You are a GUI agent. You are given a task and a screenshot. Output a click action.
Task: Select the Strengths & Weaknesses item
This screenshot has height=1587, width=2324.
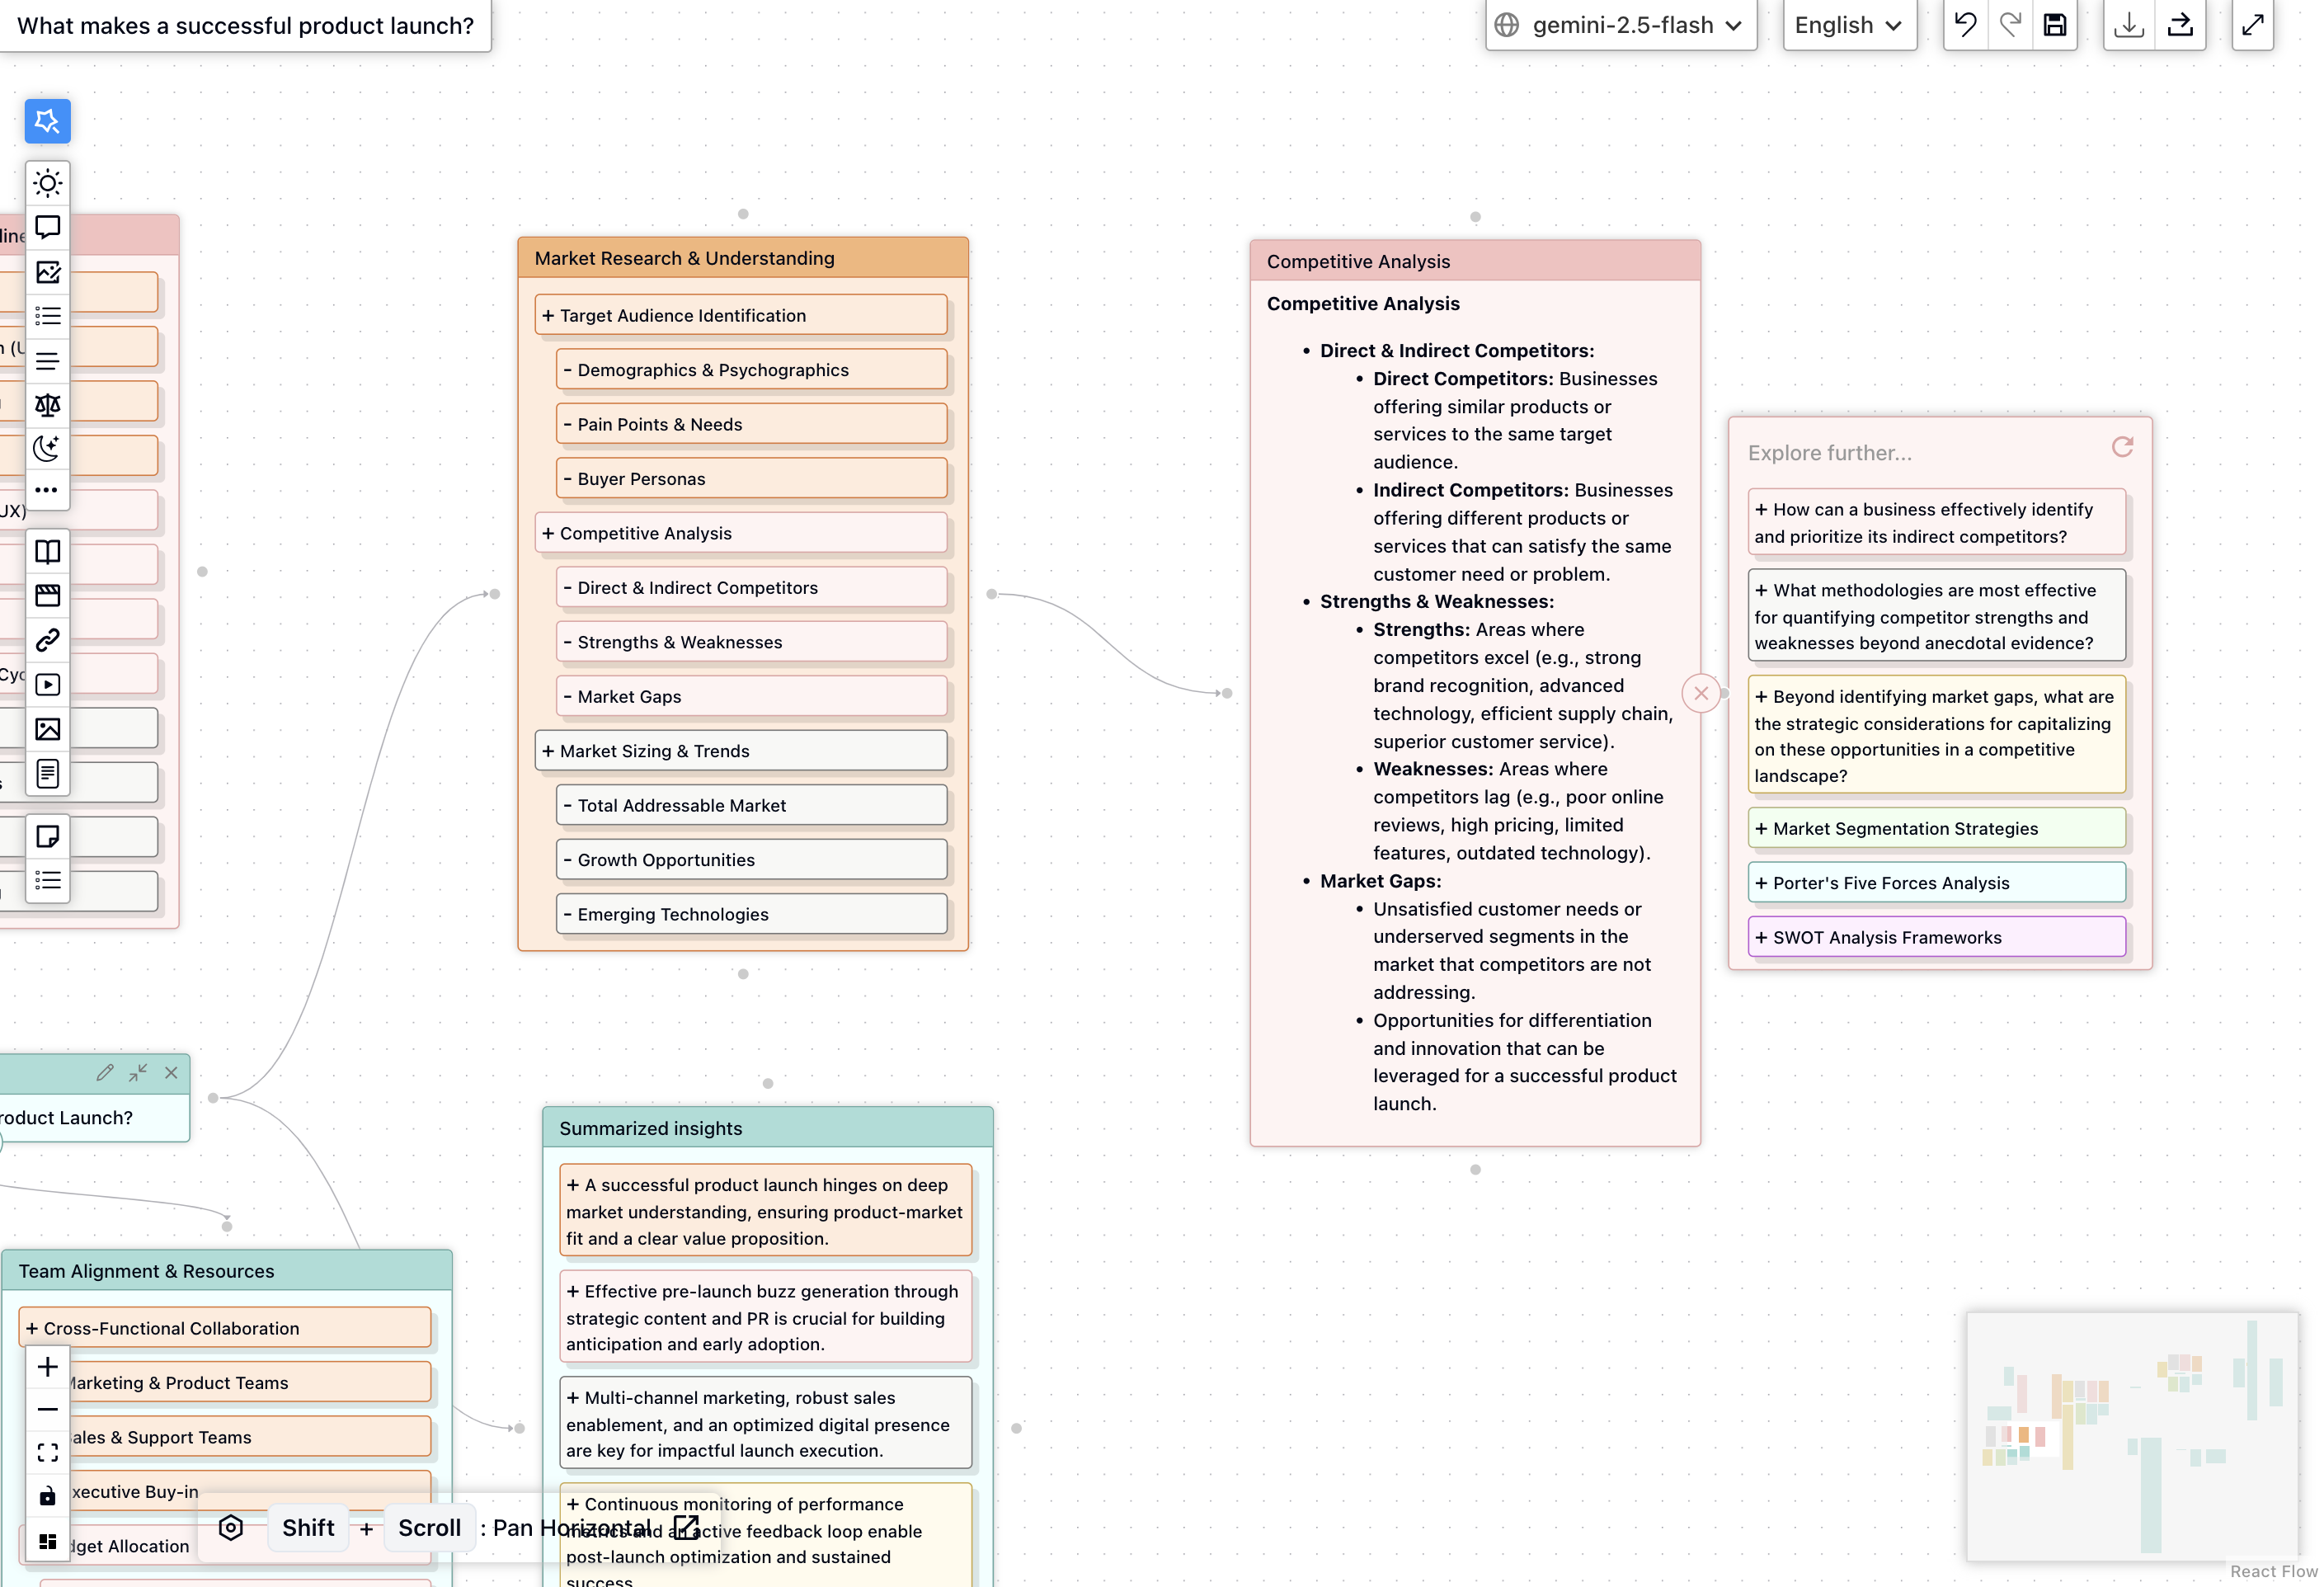tap(751, 642)
